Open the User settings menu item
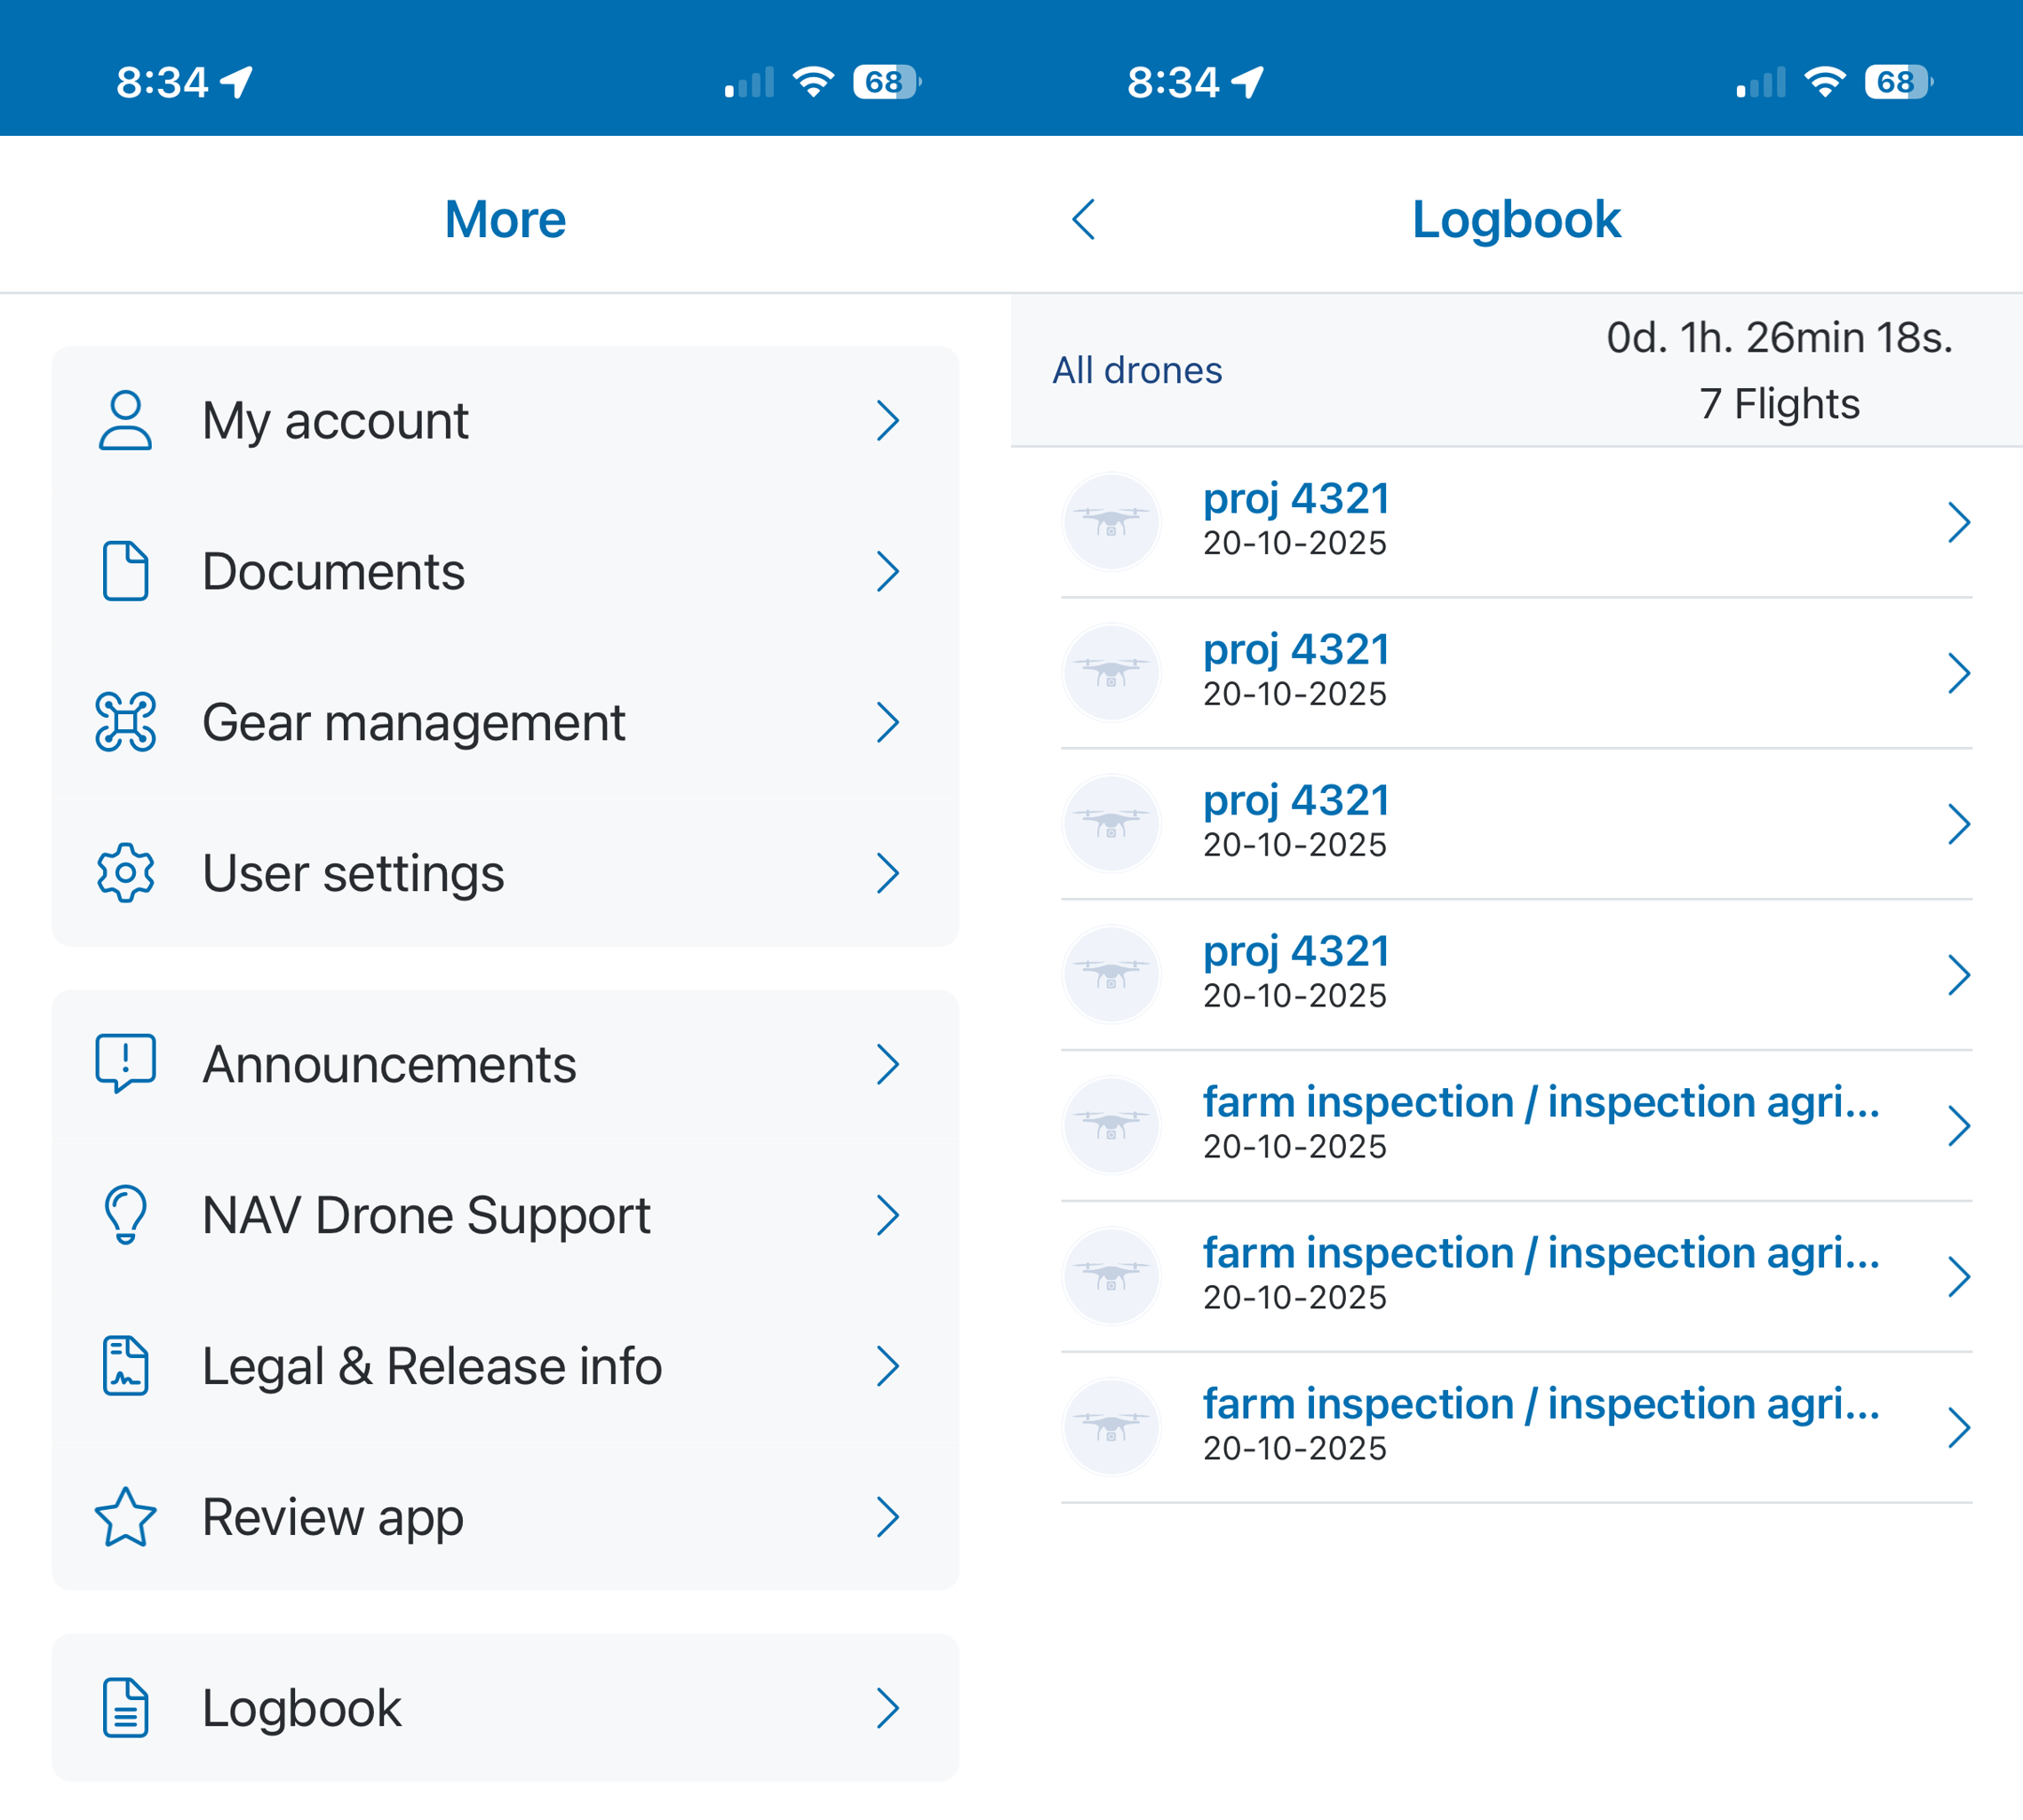The height and width of the screenshot is (1820, 2023). [352, 873]
